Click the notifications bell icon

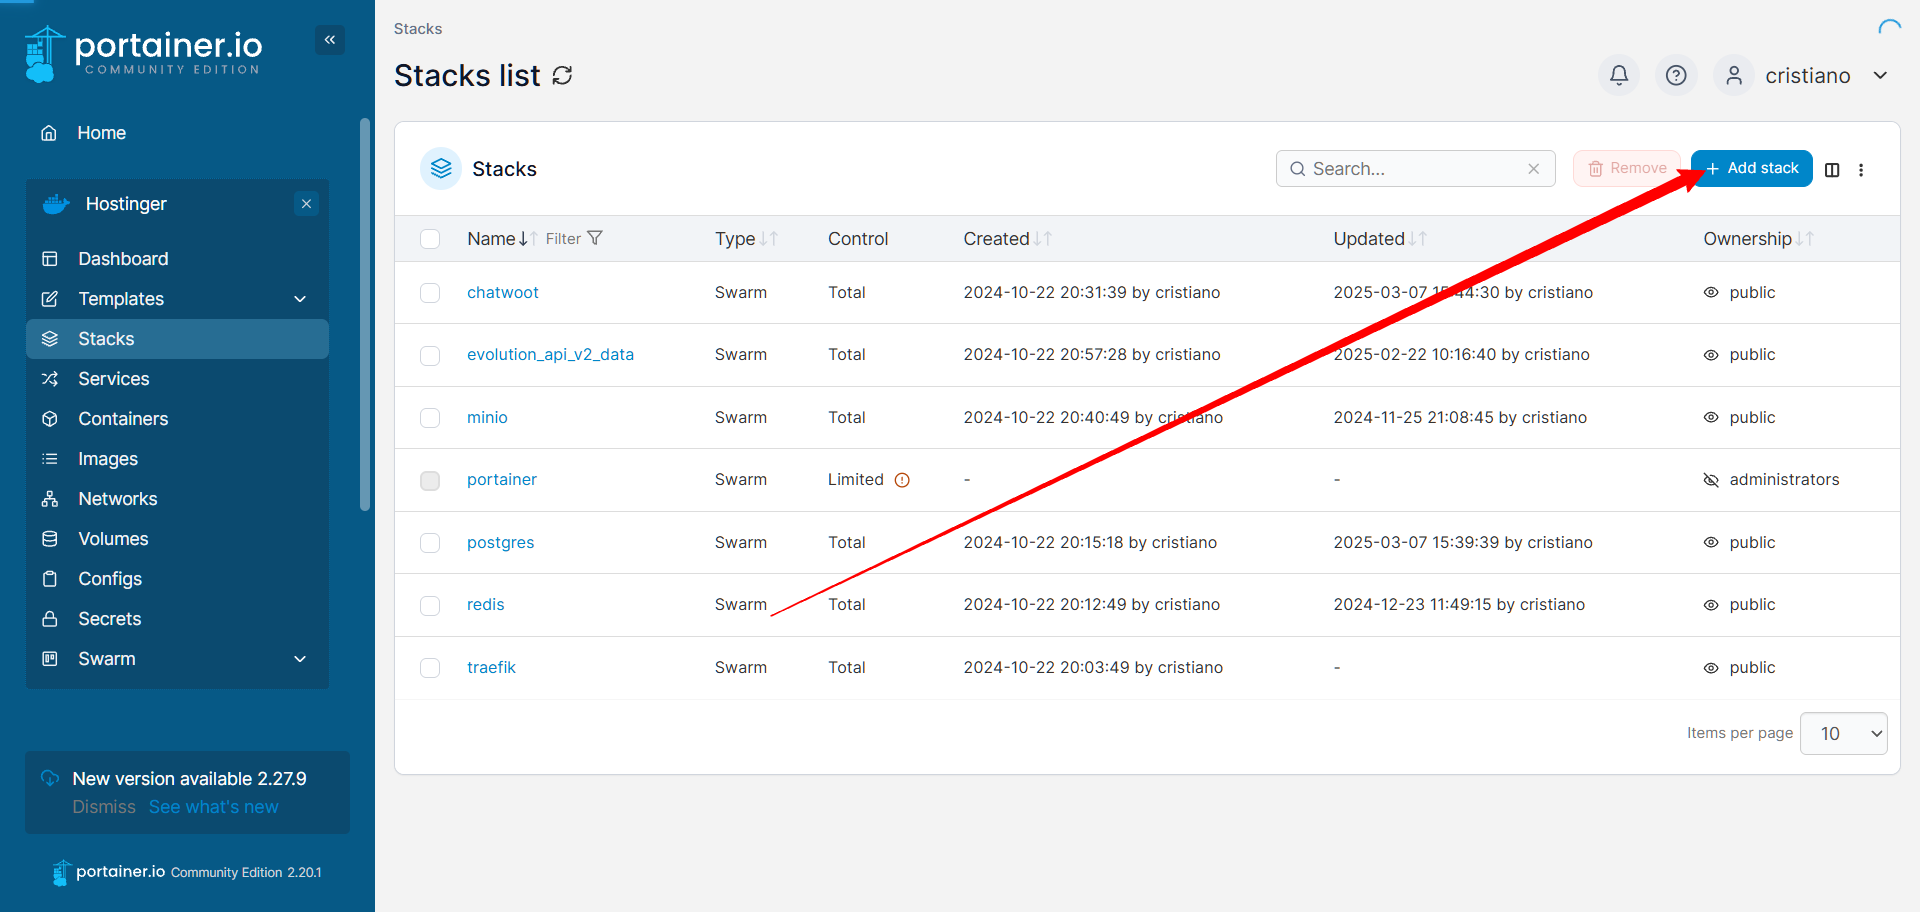coord(1618,75)
